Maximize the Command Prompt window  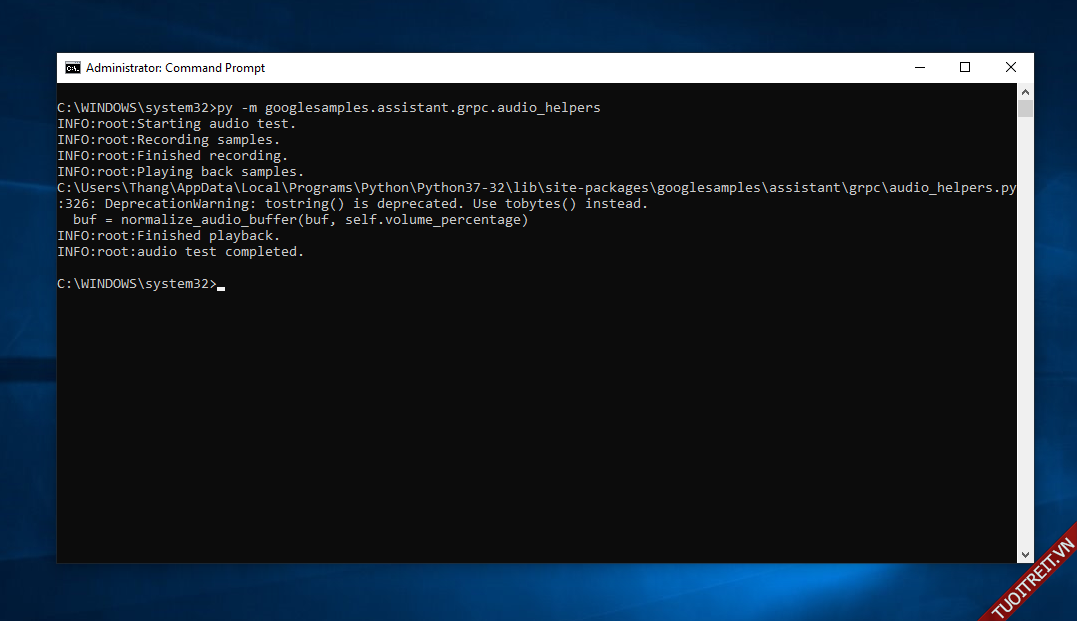click(965, 68)
